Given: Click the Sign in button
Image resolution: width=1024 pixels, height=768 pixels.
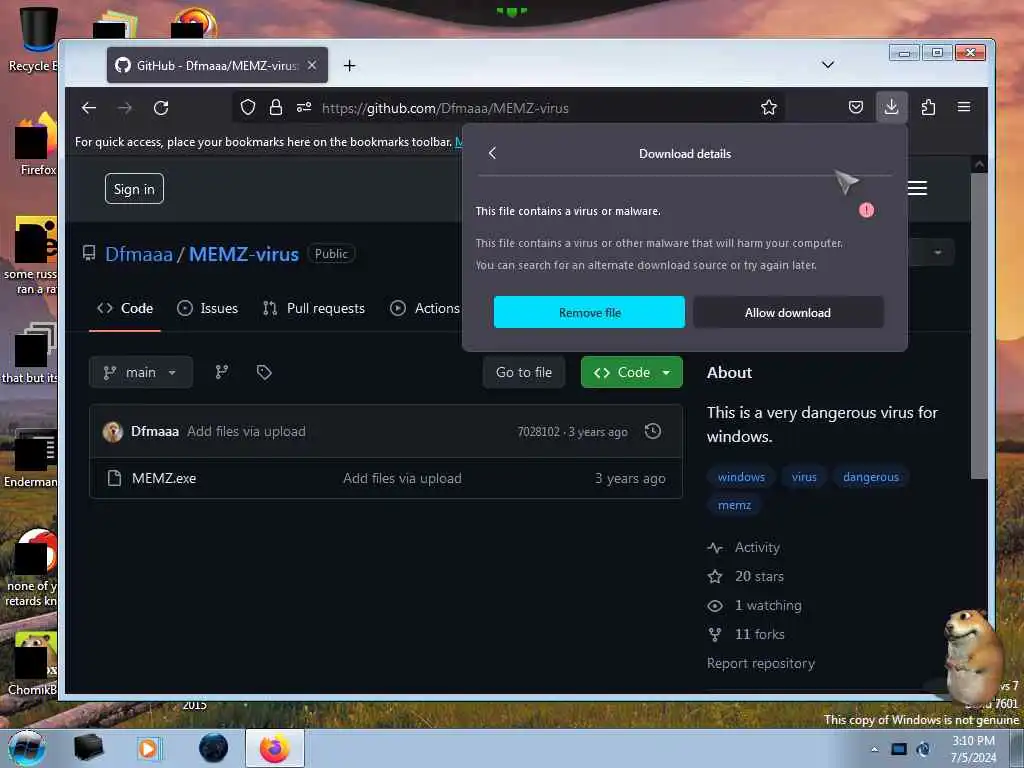Looking at the screenshot, I should tap(134, 189).
